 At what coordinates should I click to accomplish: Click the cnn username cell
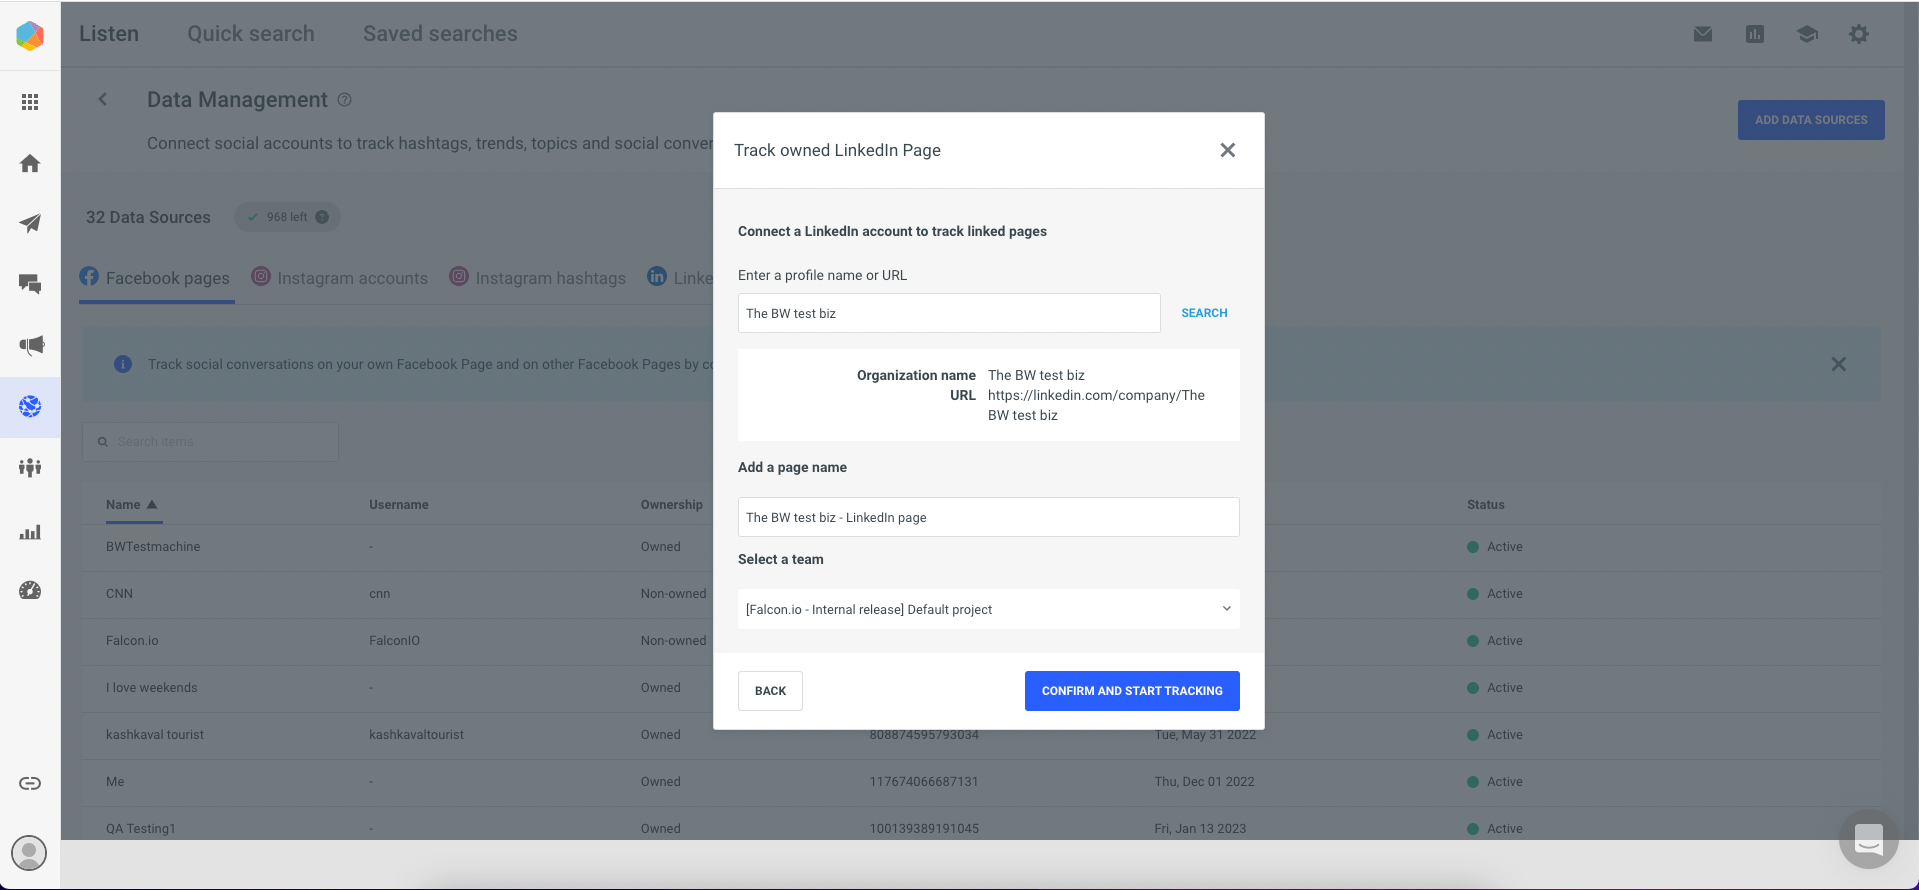[379, 594]
